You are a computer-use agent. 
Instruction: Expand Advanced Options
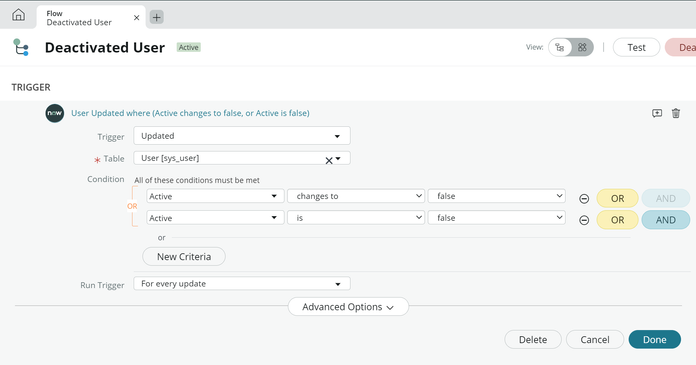tap(348, 307)
